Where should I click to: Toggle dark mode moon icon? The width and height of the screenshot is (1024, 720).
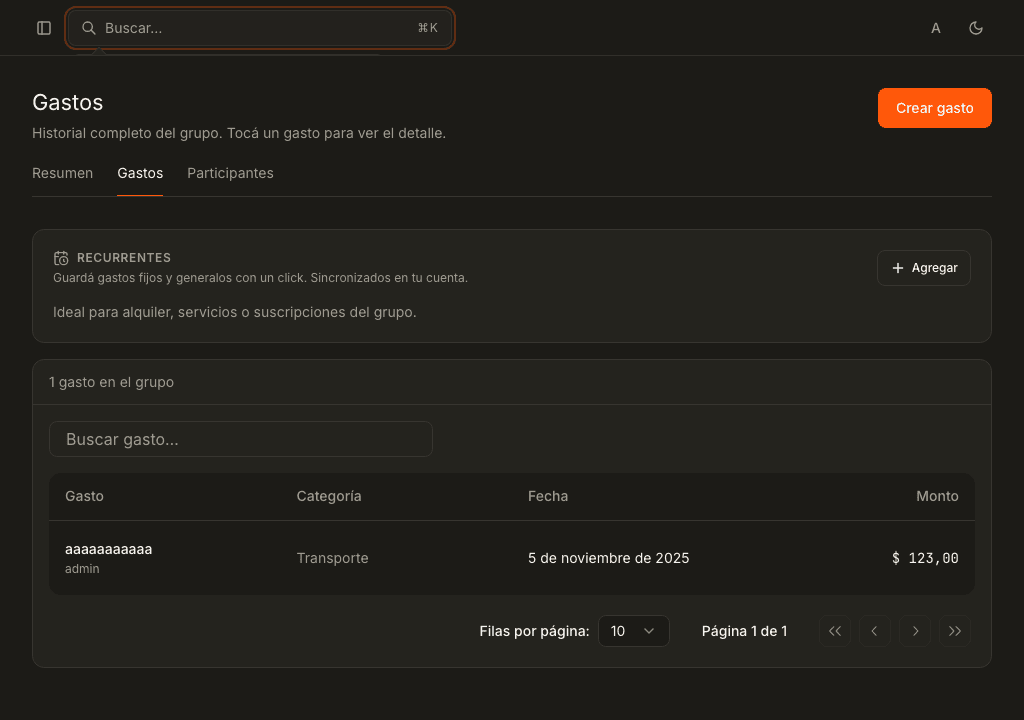976,28
